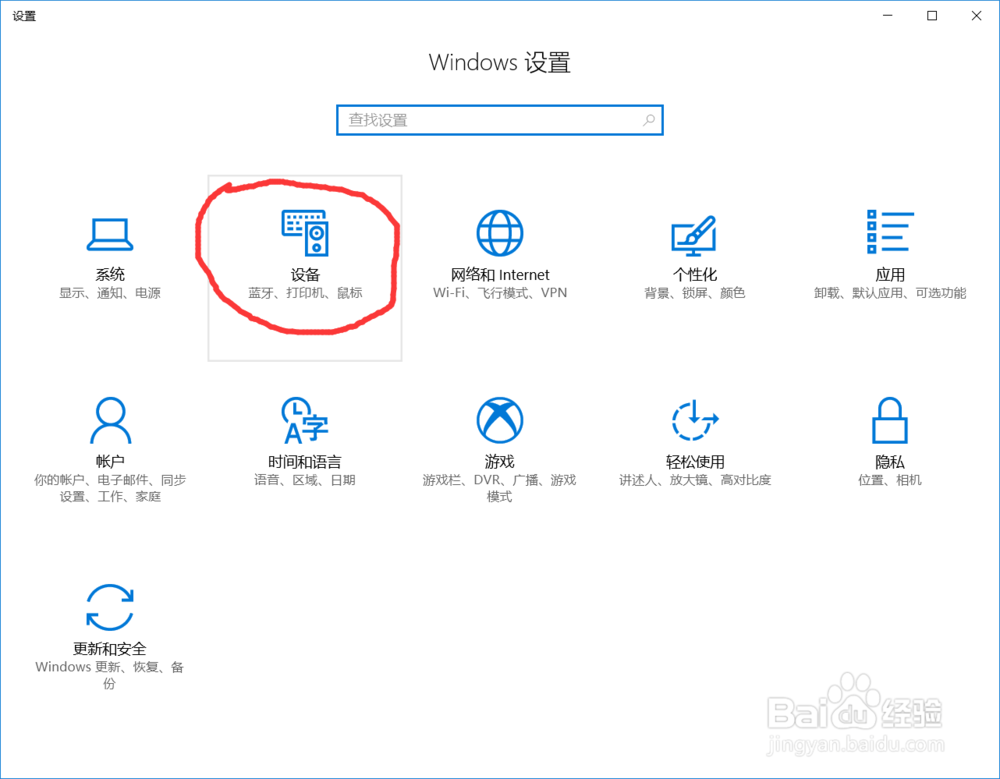Click Wi-Fi、飞行模式、VPN description
The height and width of the screenshot is (779, 1000).
(x=500, y=293)
